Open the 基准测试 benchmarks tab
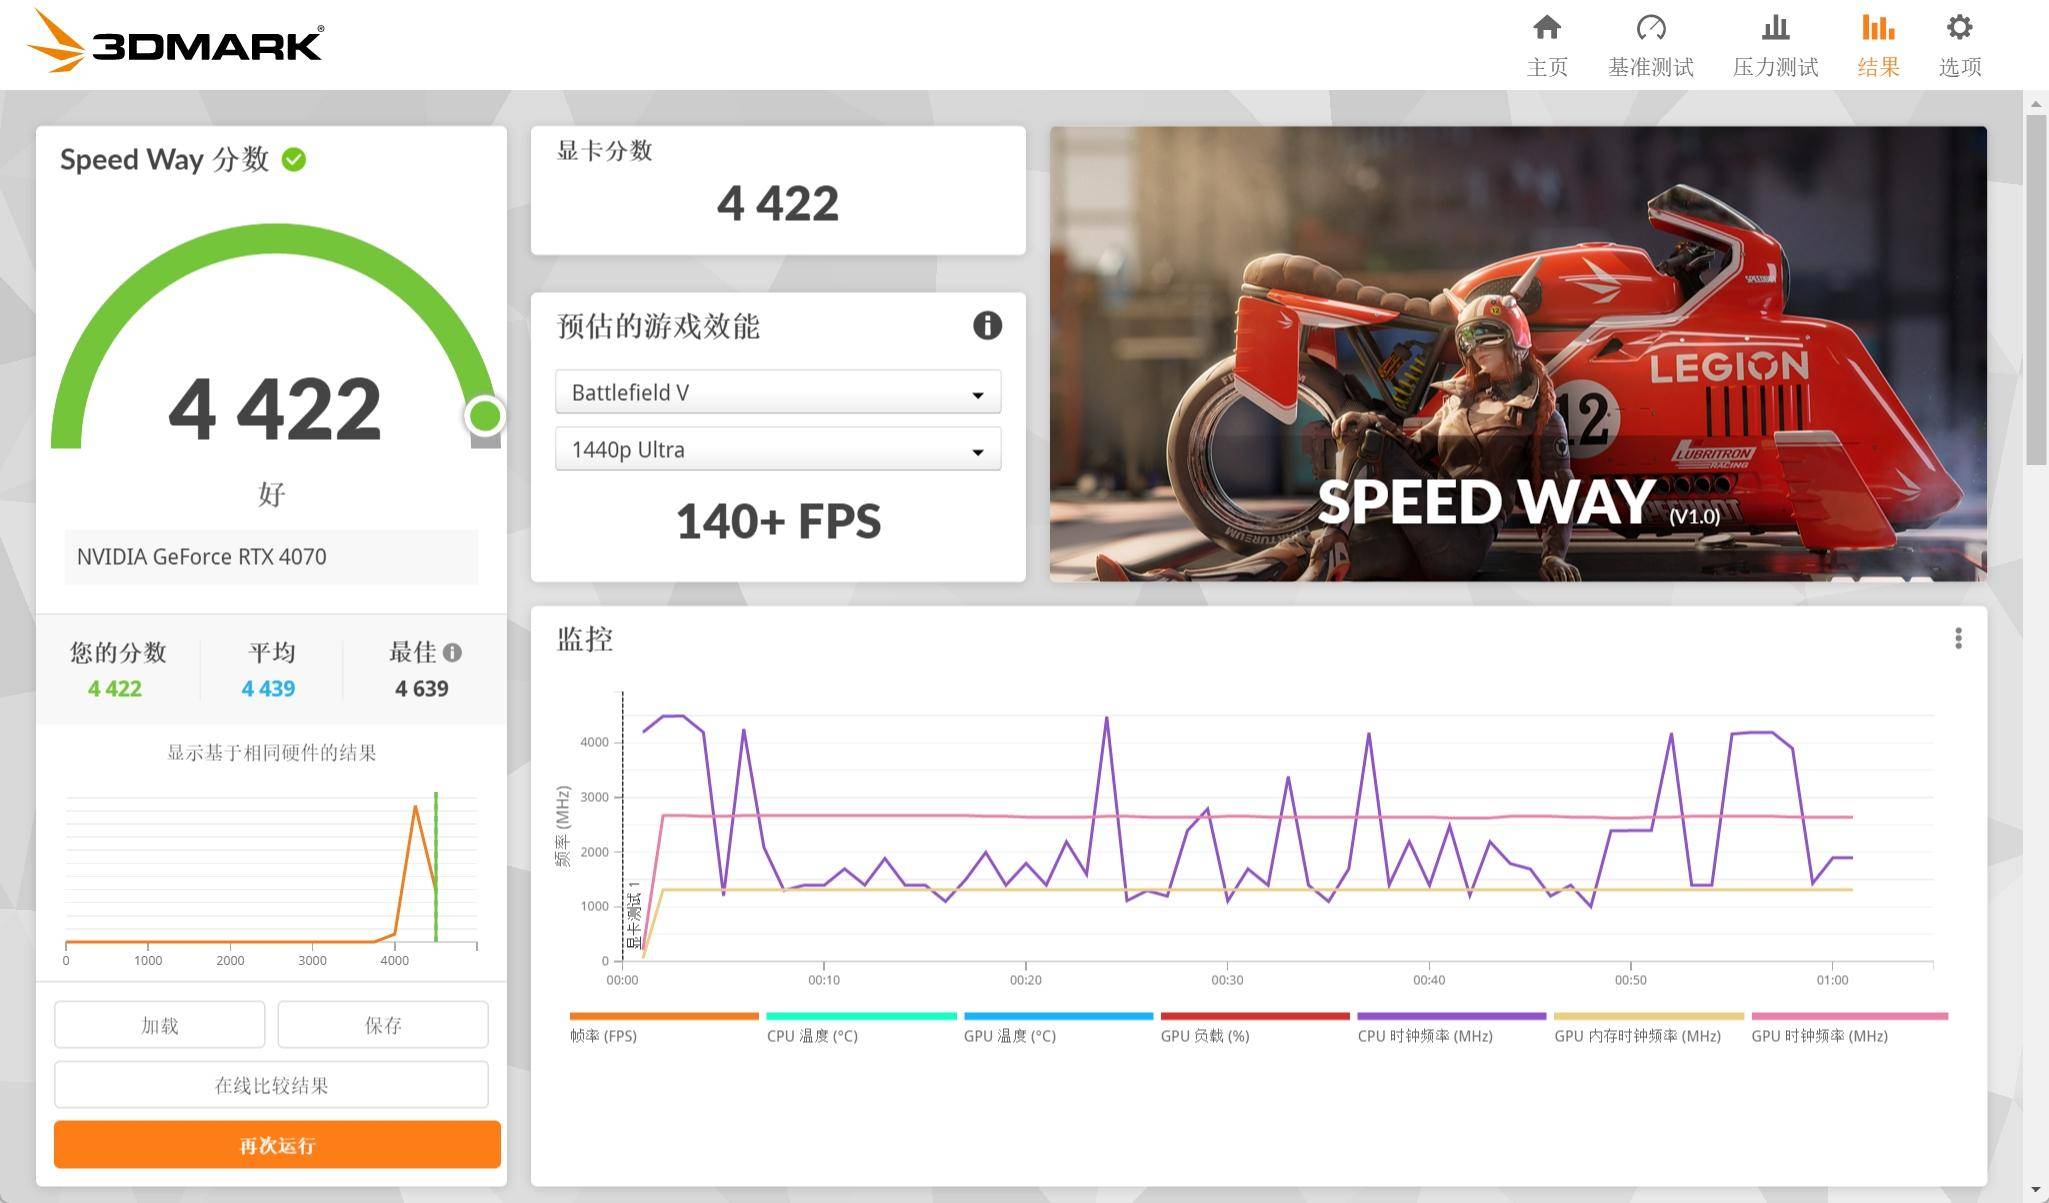Screen dimensions: 2049x1203 1650,45
